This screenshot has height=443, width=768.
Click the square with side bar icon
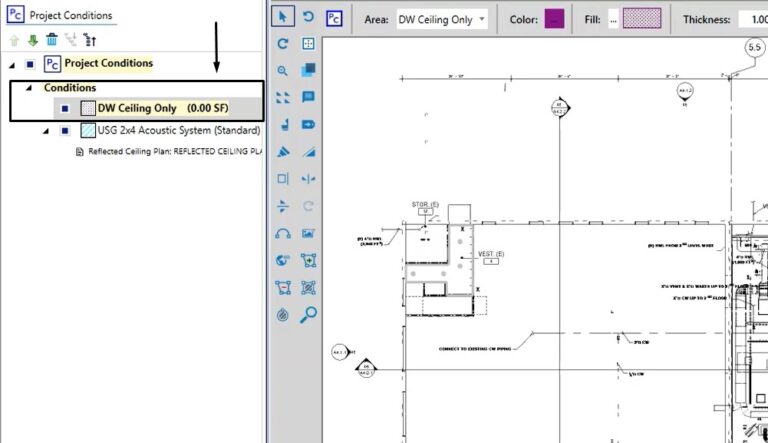click(283, 178)
